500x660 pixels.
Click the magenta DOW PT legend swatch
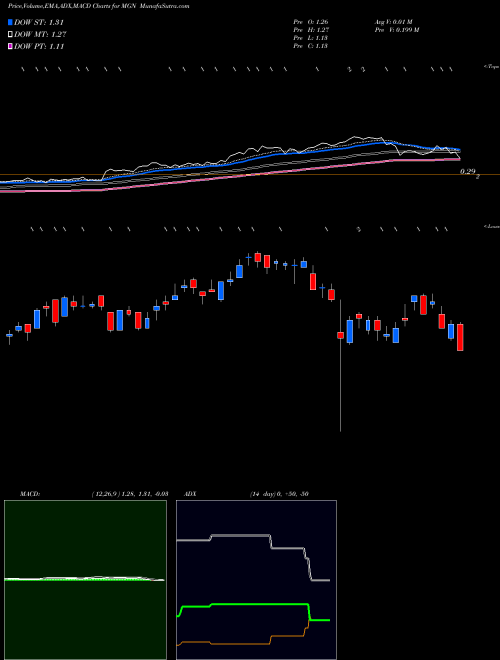click(10, 46)
